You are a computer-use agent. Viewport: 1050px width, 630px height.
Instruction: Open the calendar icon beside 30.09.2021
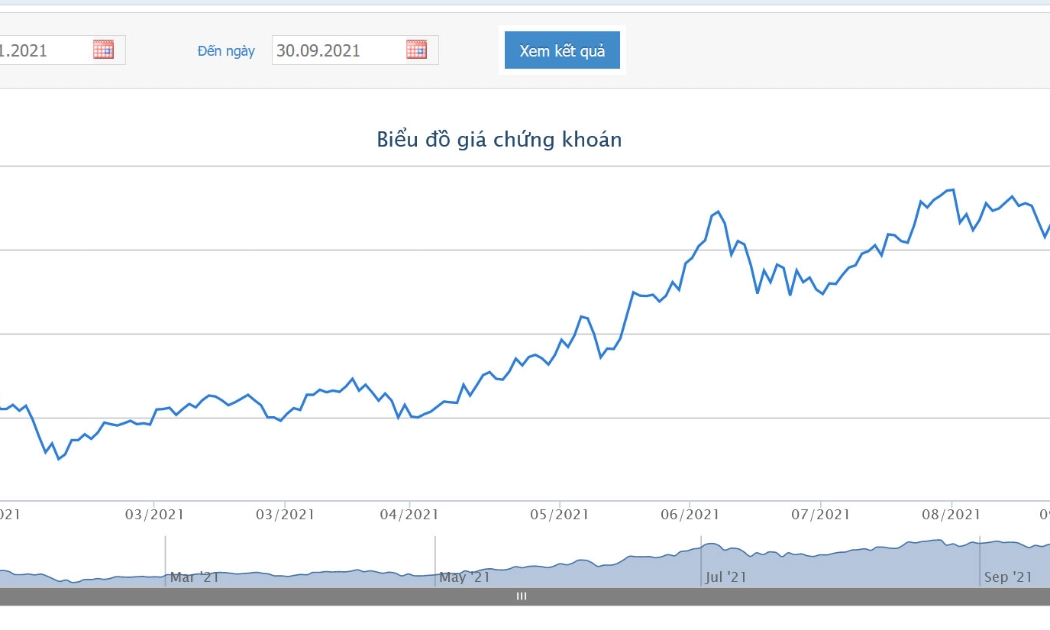pyautogui.click(x=416, y=50)
